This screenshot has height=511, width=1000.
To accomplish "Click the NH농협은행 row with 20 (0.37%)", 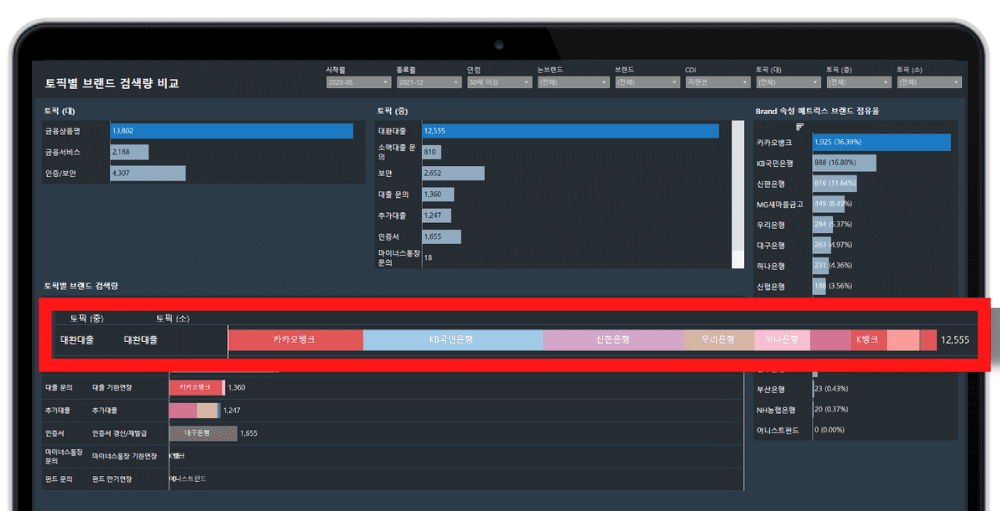I will pos(855,410).
